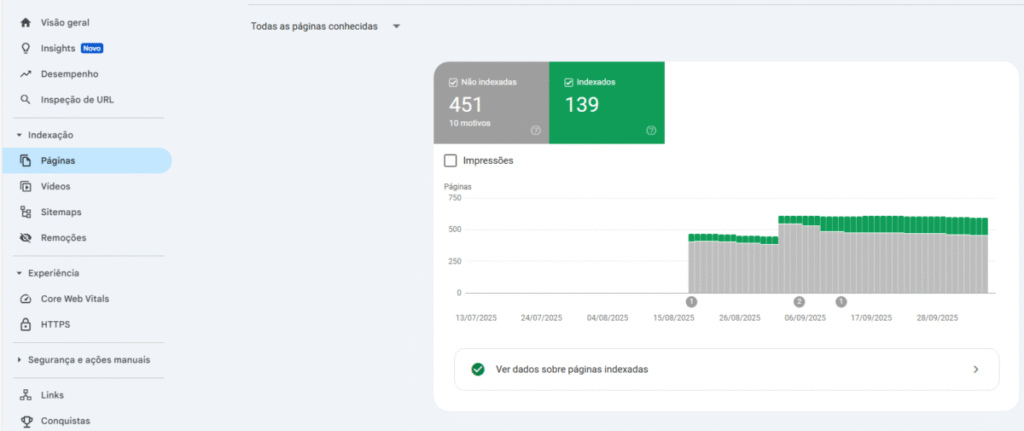Toggle the Não indexadas checkbox
Screen dimensions: 1024x431
(x=454, y=82)
